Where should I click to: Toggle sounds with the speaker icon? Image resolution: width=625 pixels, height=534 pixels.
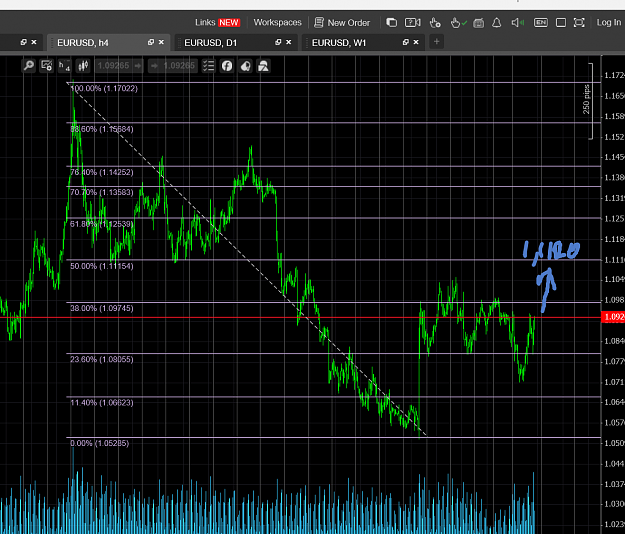(517, 23)
